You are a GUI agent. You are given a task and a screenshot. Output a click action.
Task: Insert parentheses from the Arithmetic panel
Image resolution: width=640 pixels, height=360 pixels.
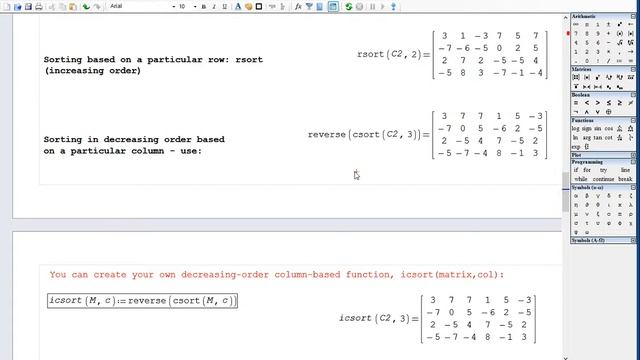pos(620,33)
